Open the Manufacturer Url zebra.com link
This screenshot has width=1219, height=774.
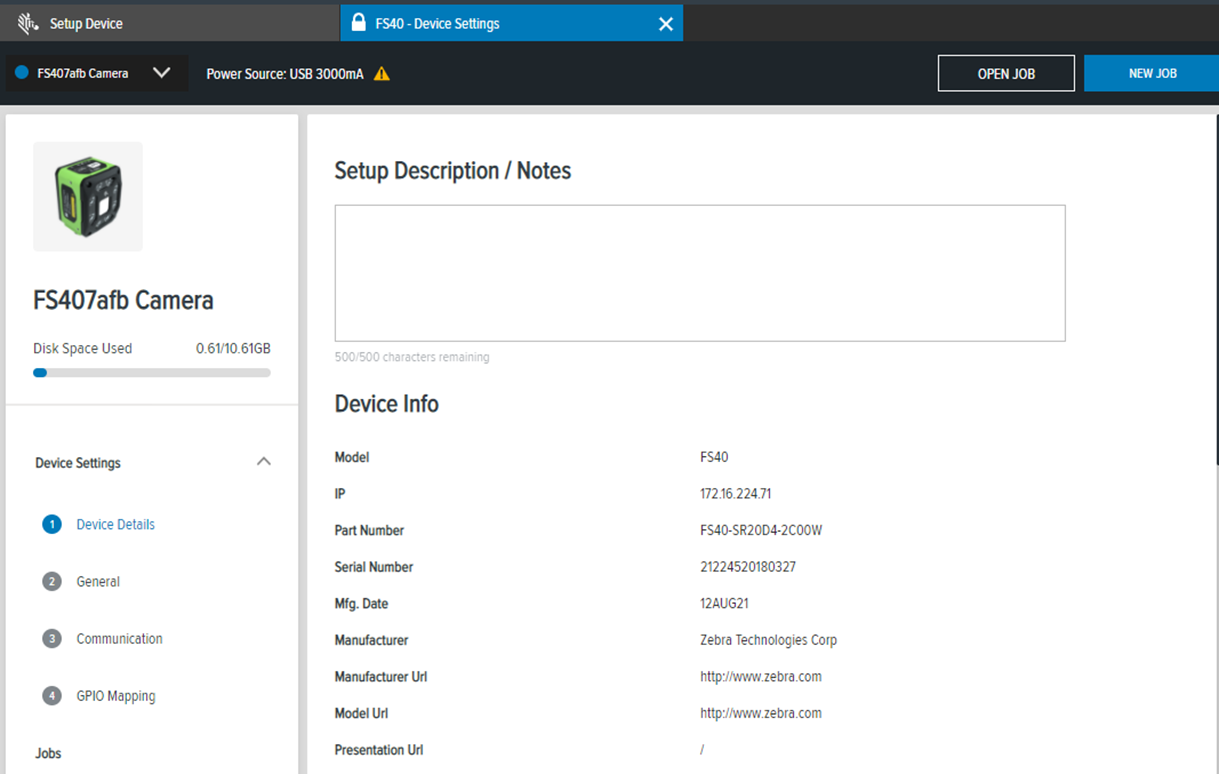click(x=760, y=676)
